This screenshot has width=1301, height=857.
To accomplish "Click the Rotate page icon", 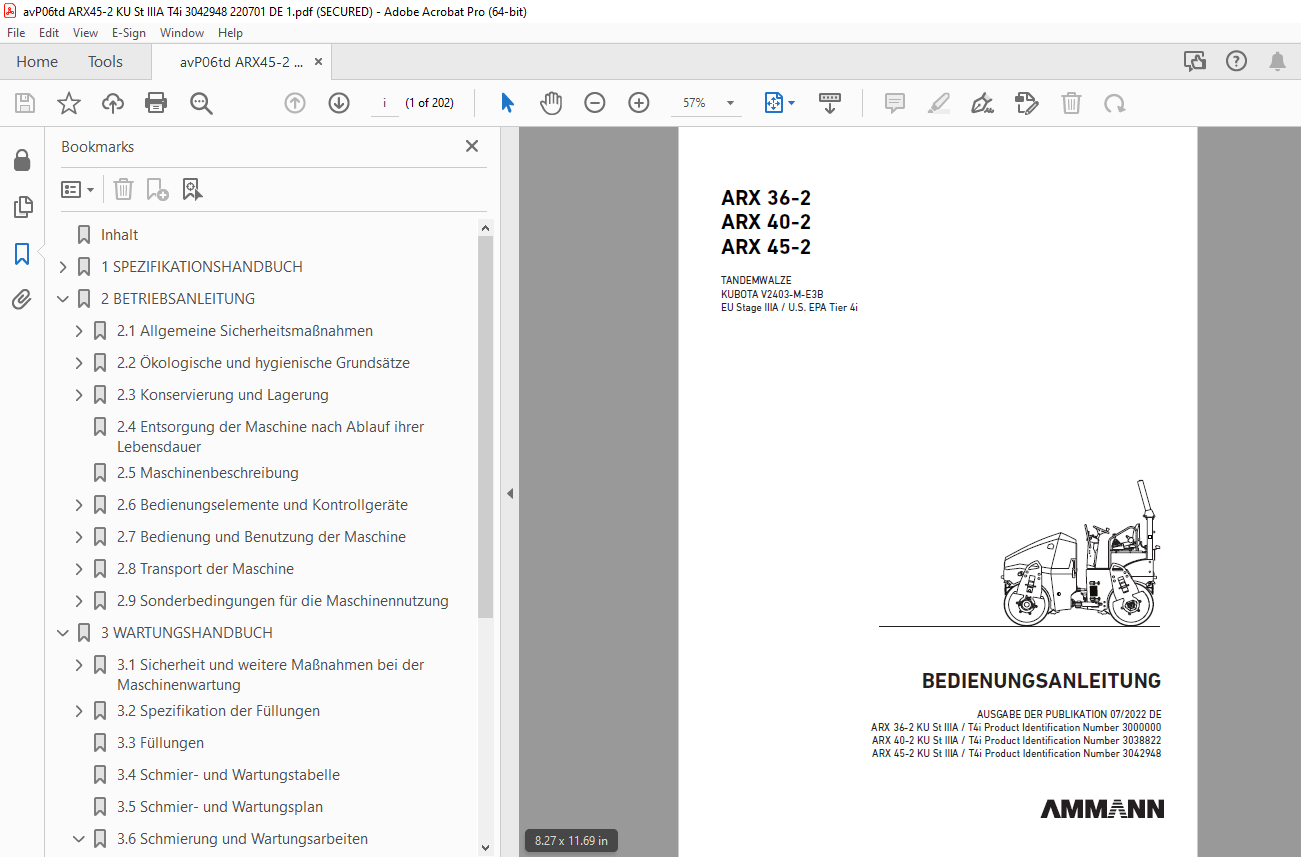I will [1115, 103].
